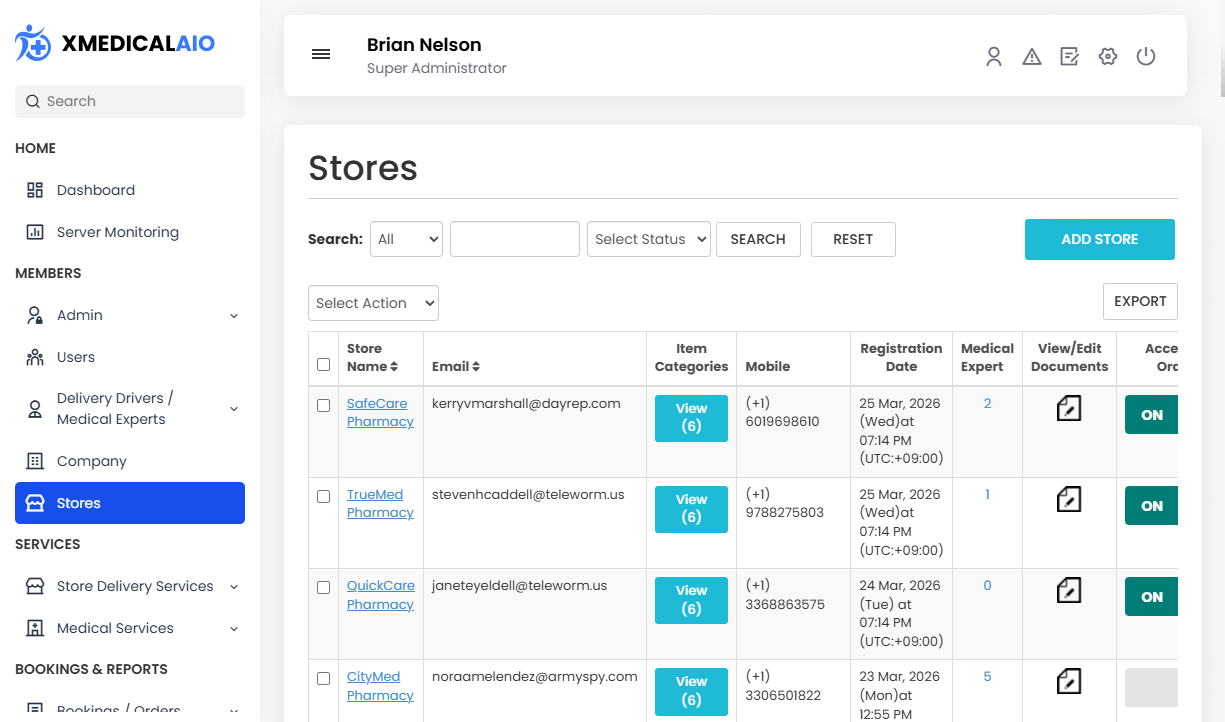Open documents icon for QuickCare Pharmacy
The width and height of the screenshot is (1225, 722).
point(1069,590)
